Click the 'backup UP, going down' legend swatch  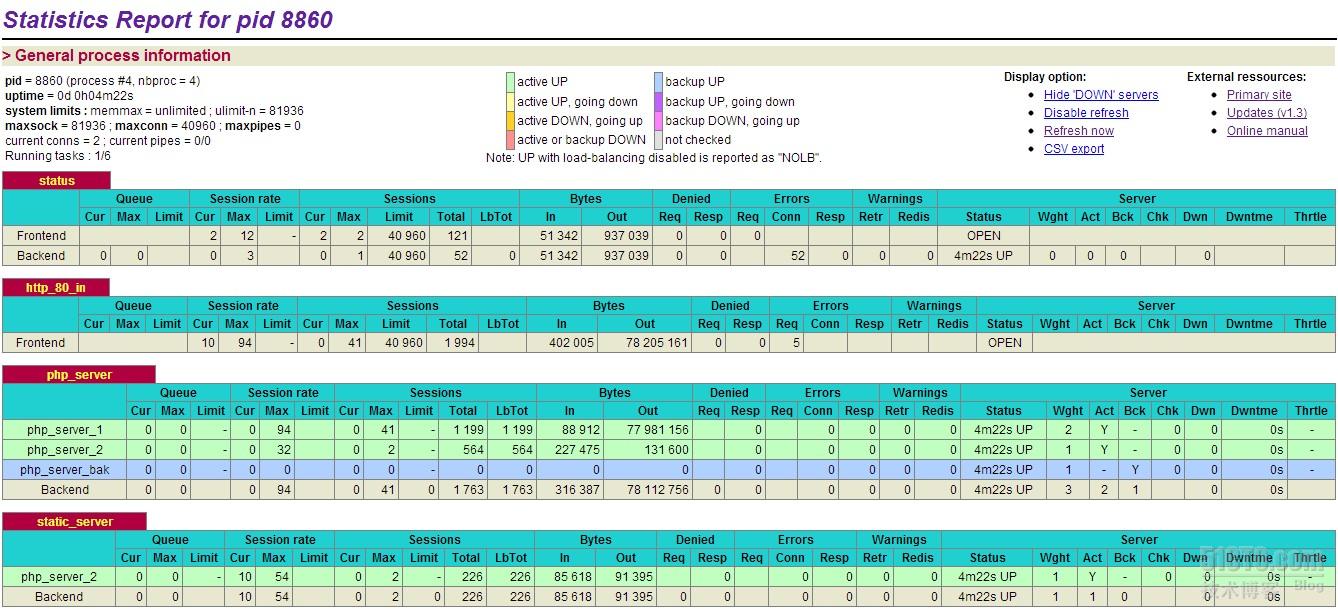pos(659,101)
